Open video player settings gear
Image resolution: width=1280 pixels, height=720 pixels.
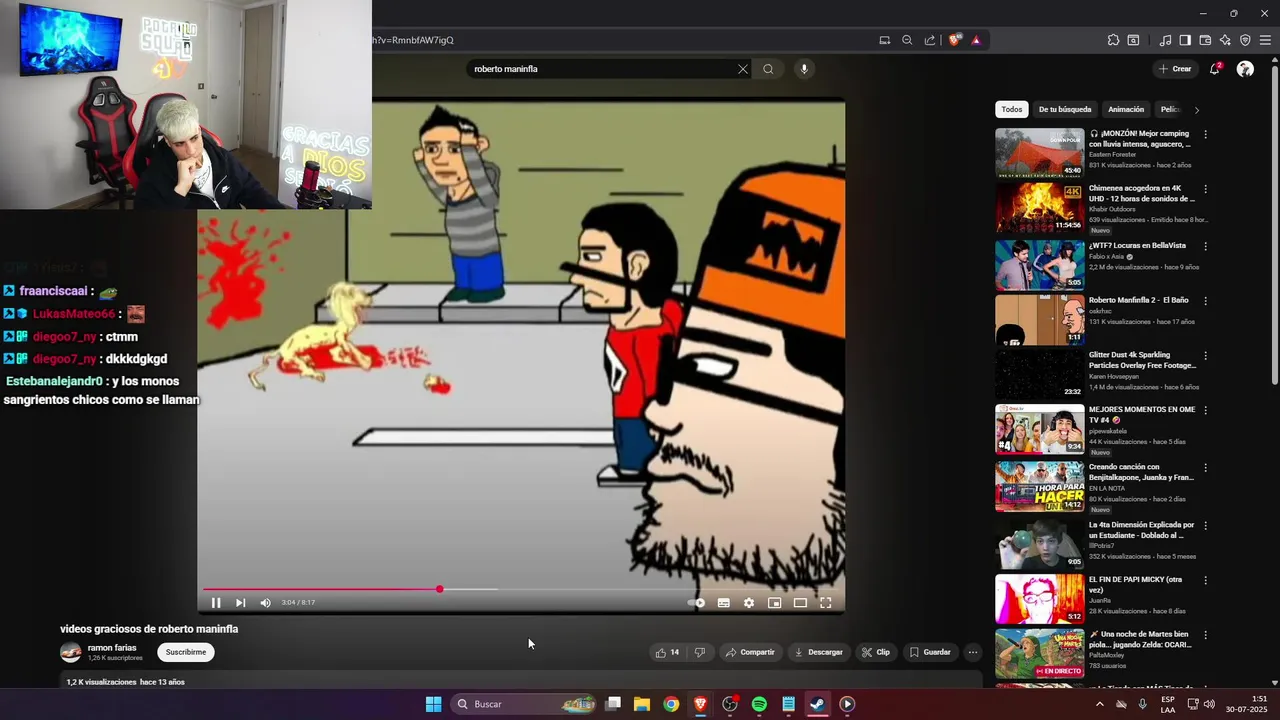coord(748,603)
